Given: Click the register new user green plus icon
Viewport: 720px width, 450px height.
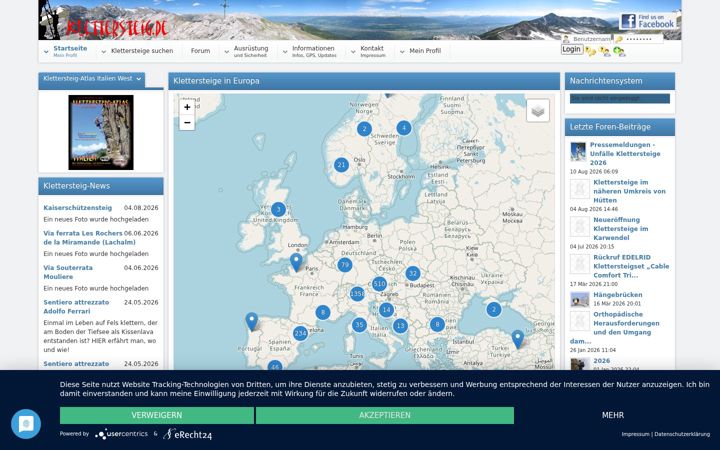Looking at the screenshot, I should click(619, 51).
